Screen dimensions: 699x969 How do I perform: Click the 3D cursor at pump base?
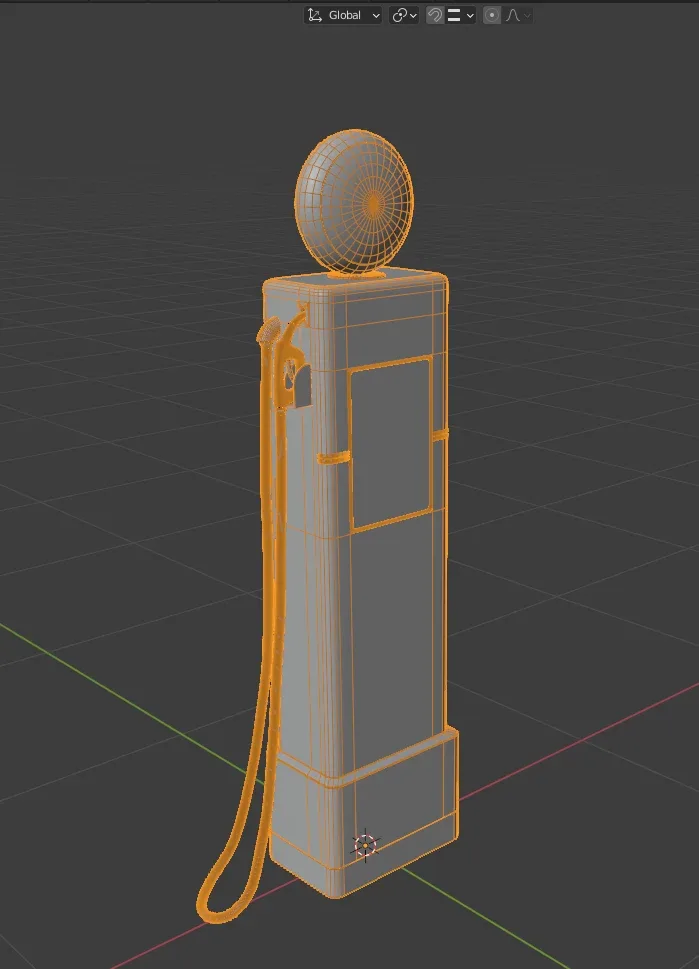[365, 845]
